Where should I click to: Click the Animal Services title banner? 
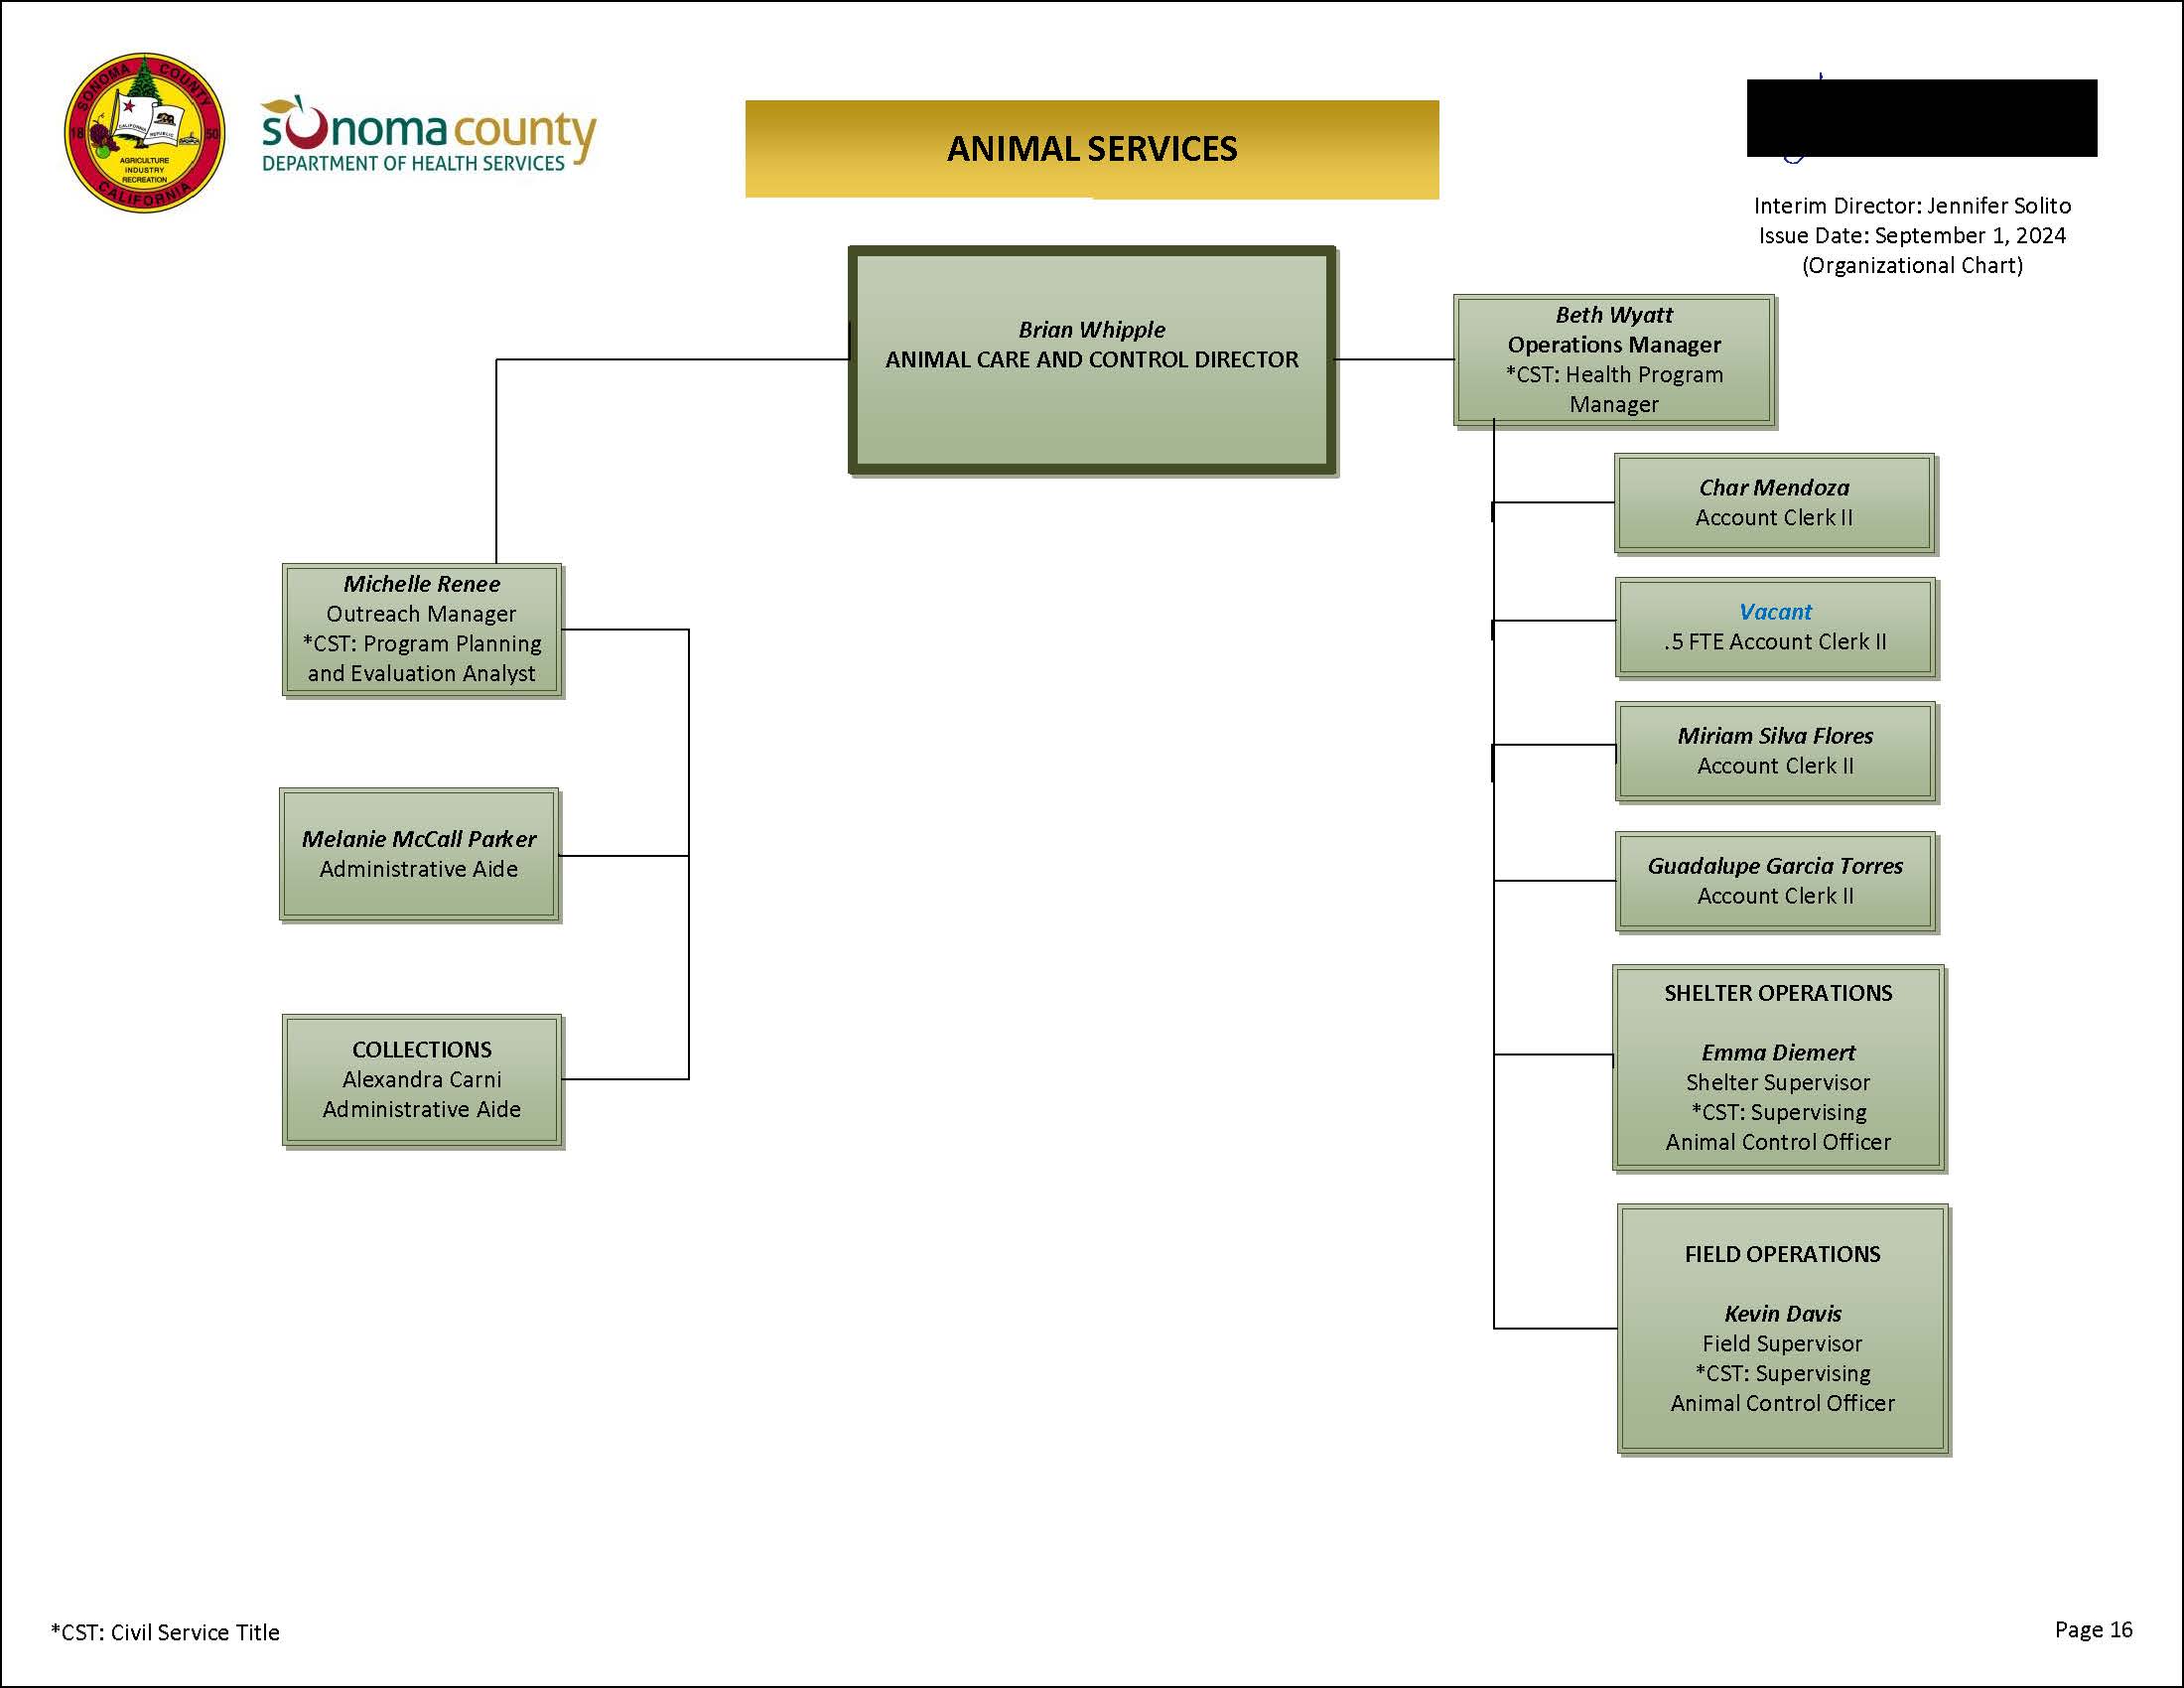[1094, 149]
